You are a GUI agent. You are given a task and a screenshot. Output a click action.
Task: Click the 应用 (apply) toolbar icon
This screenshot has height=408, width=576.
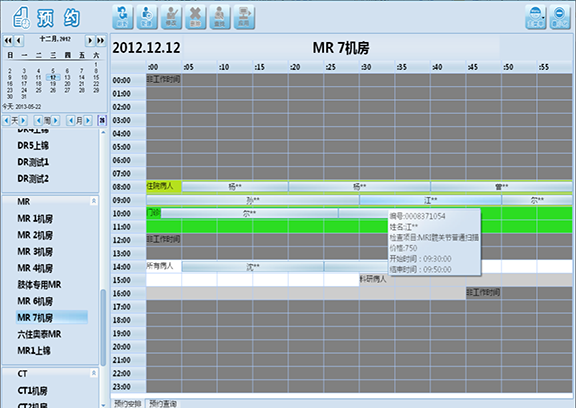pyautogui.click(x=244, y=17)
